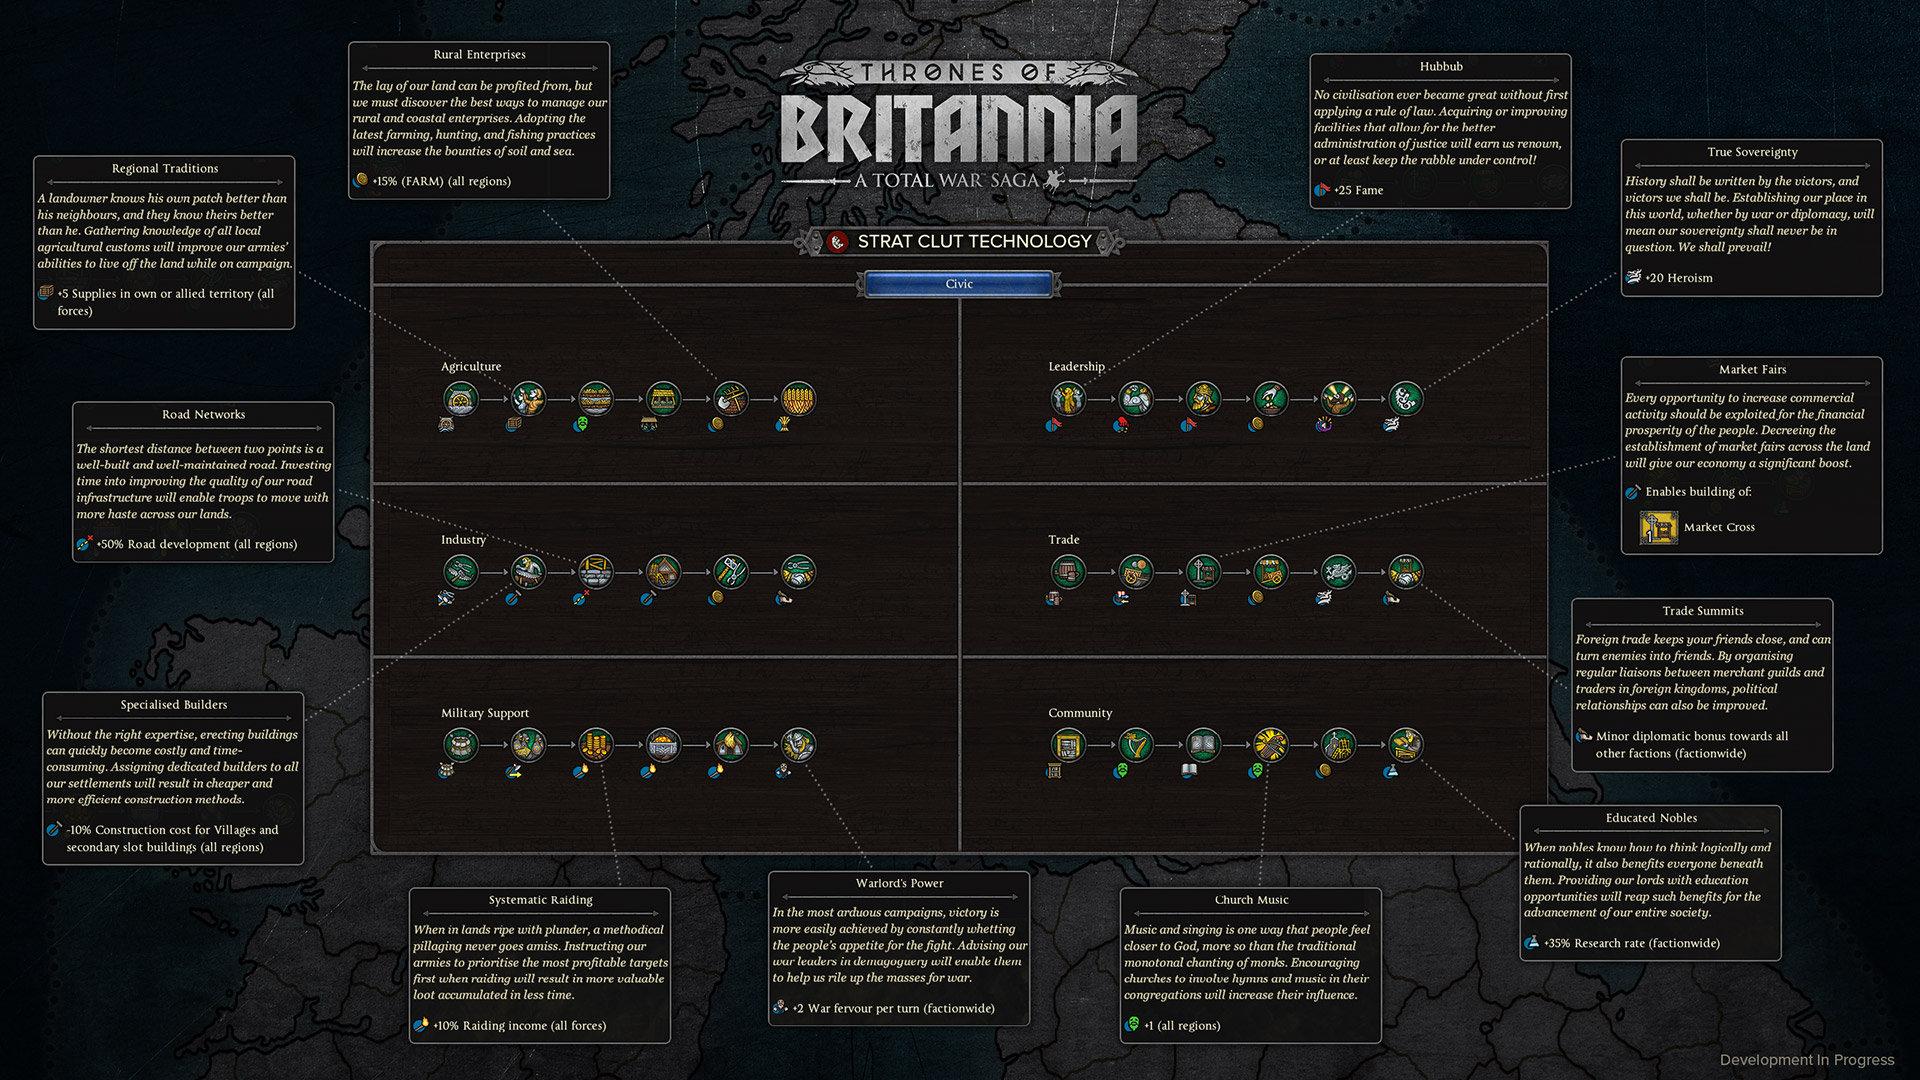
Task: Select the Trade Summits handshake icon
Action: click(1405, 572)
